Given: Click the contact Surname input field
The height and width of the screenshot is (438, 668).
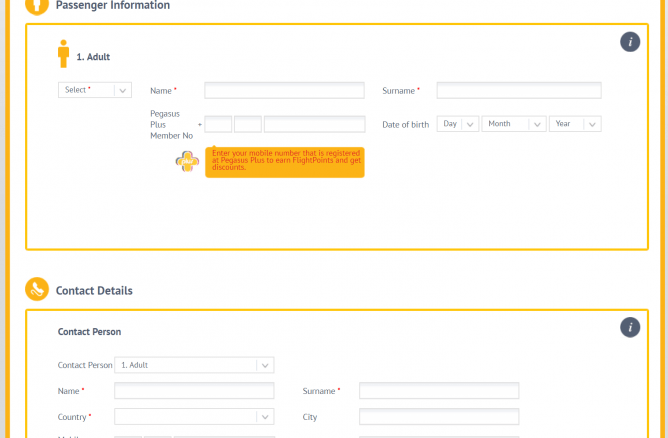Looking at the screenshot, I should tap(439, 391).
